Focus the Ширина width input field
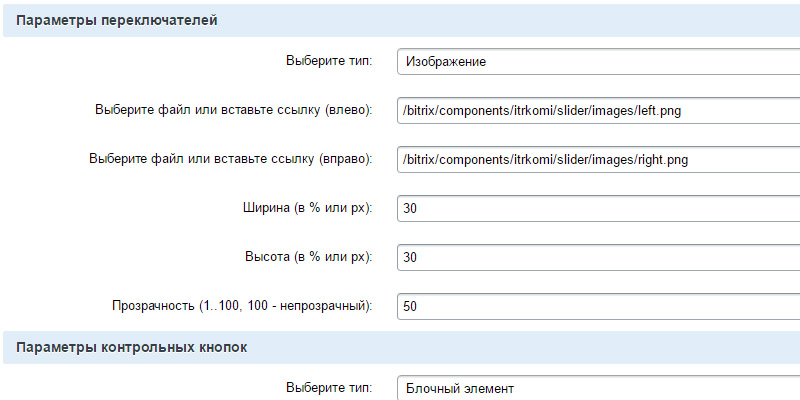 (597, 208)
